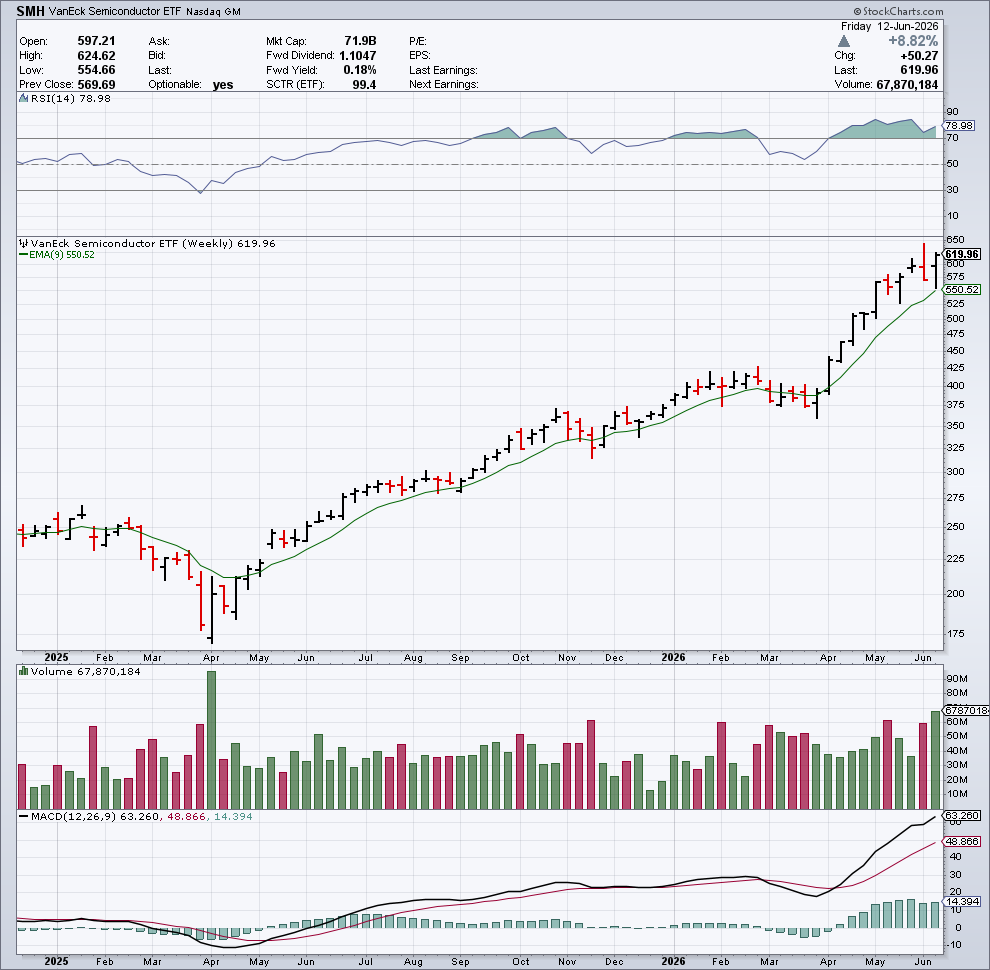990x970 pixels.
Task: Click the Next Earnings label
Action: [444, 85]
